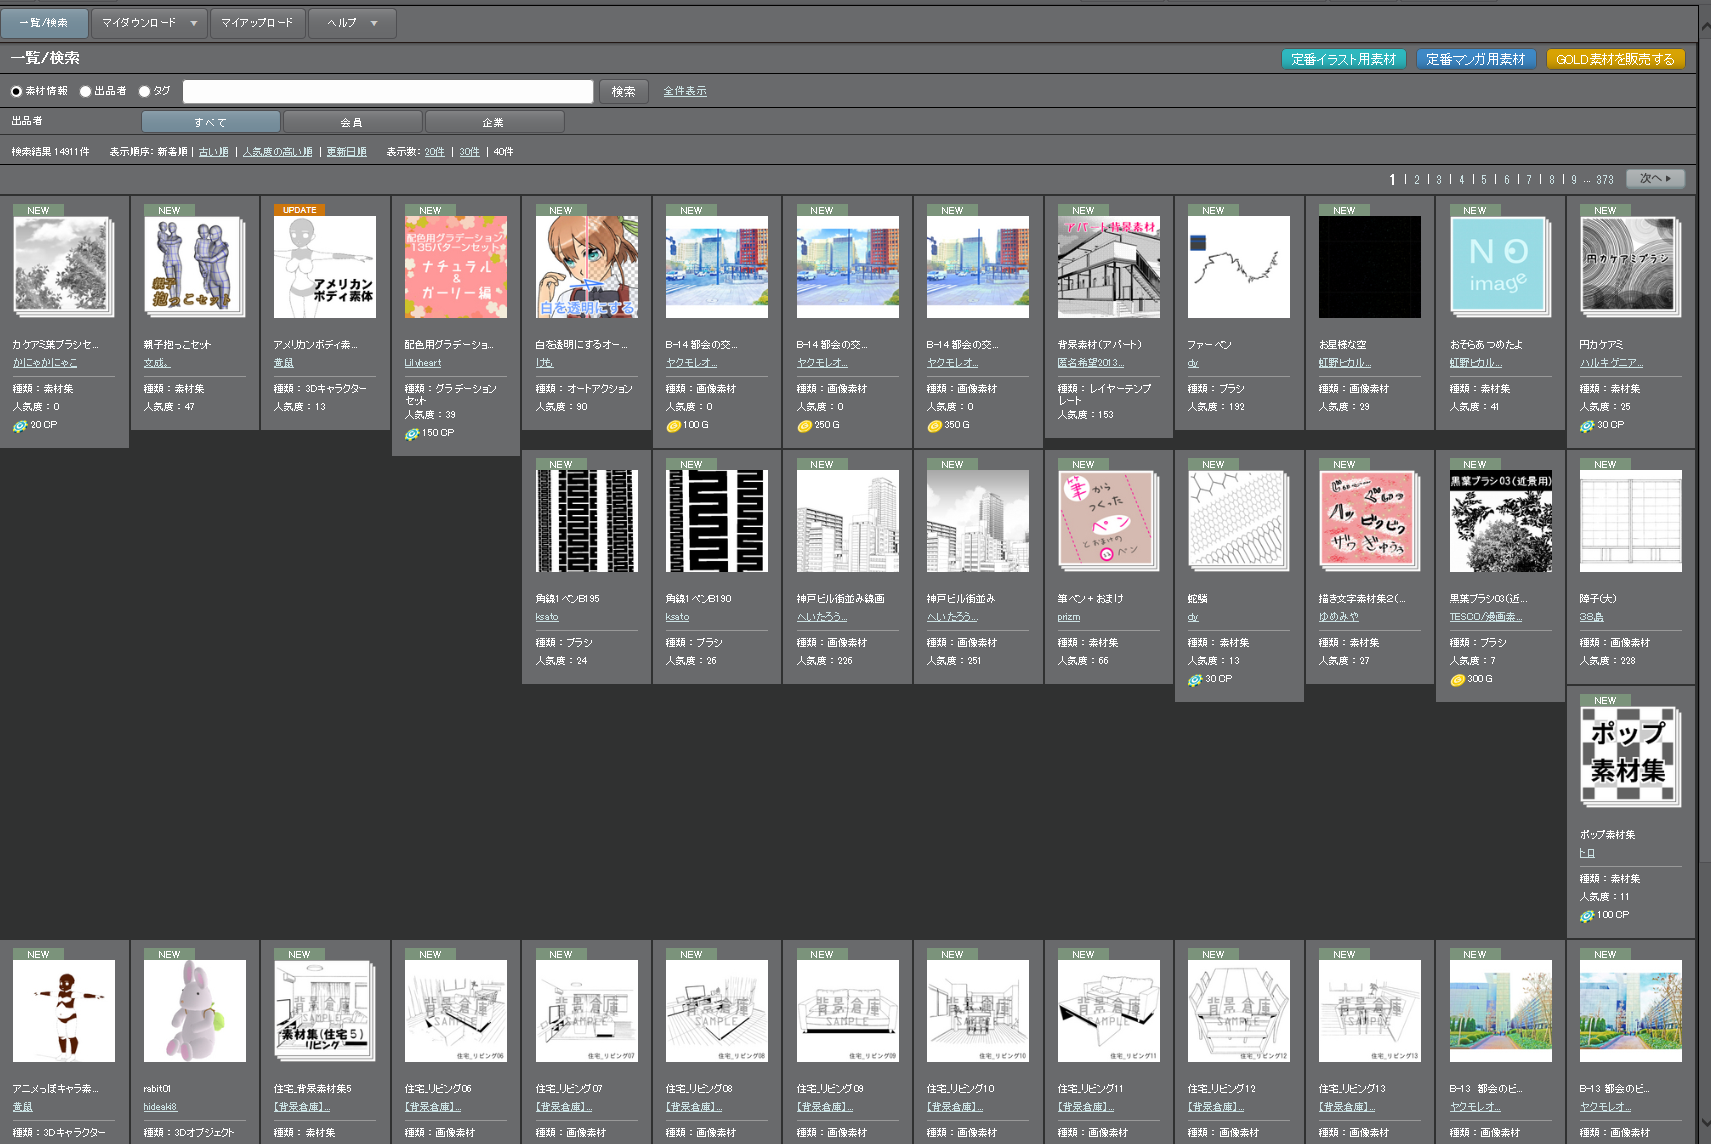Click the 配色用グラデーション pink set thumbnail
This screenshot has width=1711, height=1145.
pos(455,267)
